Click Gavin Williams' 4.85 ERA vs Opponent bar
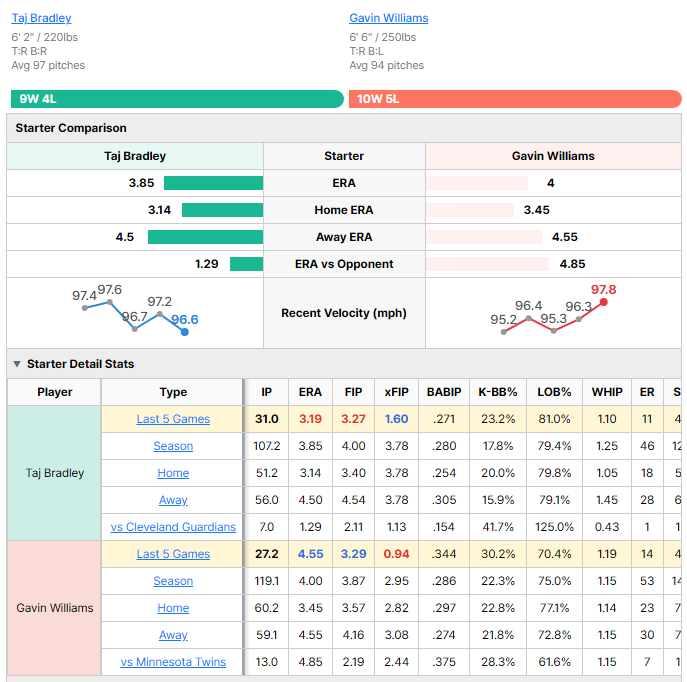Image resolution: width=687 pixels, height=682 pixels. [x=487, y=264]
